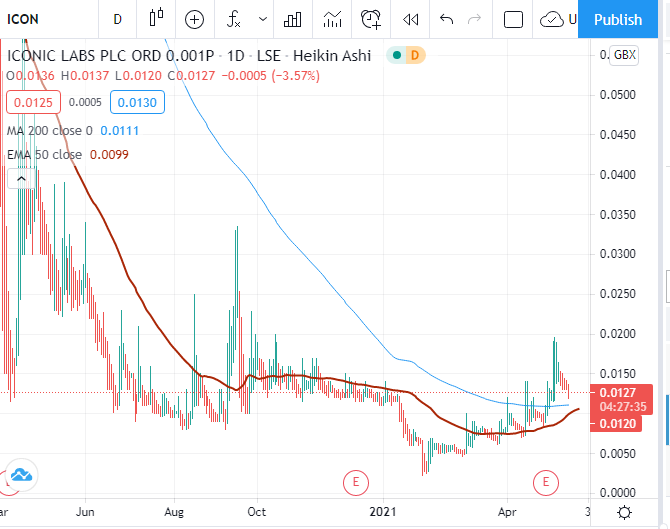Expand indicator templates chevron dropdown

[263, 19]
